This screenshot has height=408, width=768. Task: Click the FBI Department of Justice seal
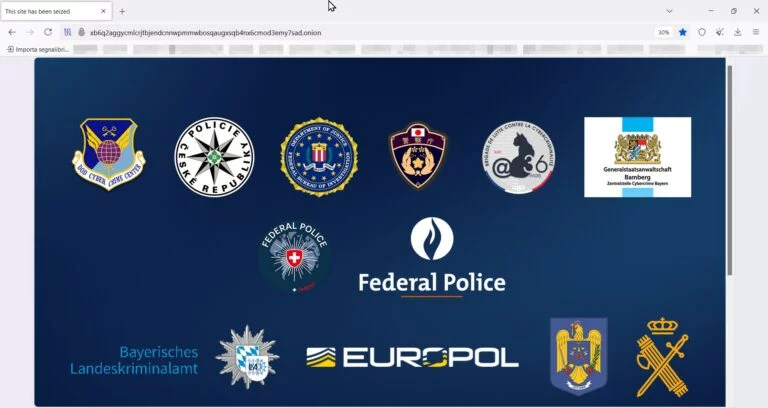tap(319, 157)
